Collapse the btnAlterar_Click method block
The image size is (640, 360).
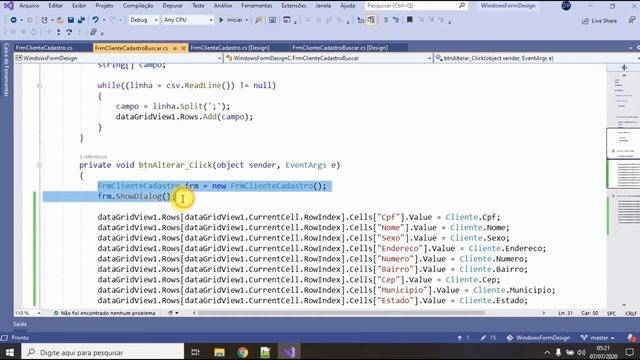coord(39,165)
